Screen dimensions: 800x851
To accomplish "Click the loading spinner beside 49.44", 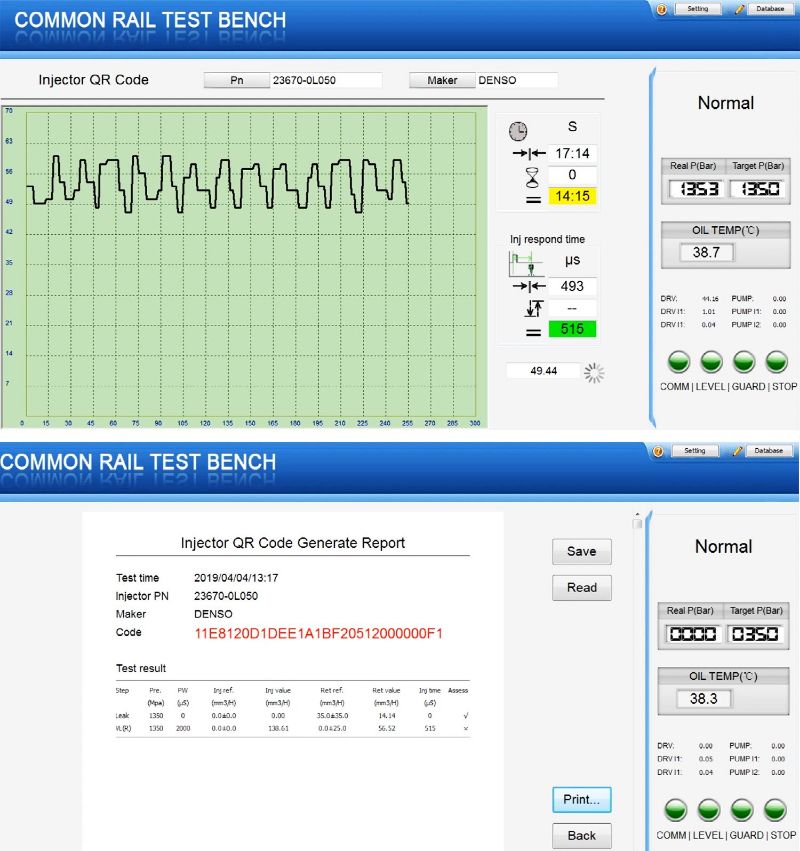I will pos(594,373).
